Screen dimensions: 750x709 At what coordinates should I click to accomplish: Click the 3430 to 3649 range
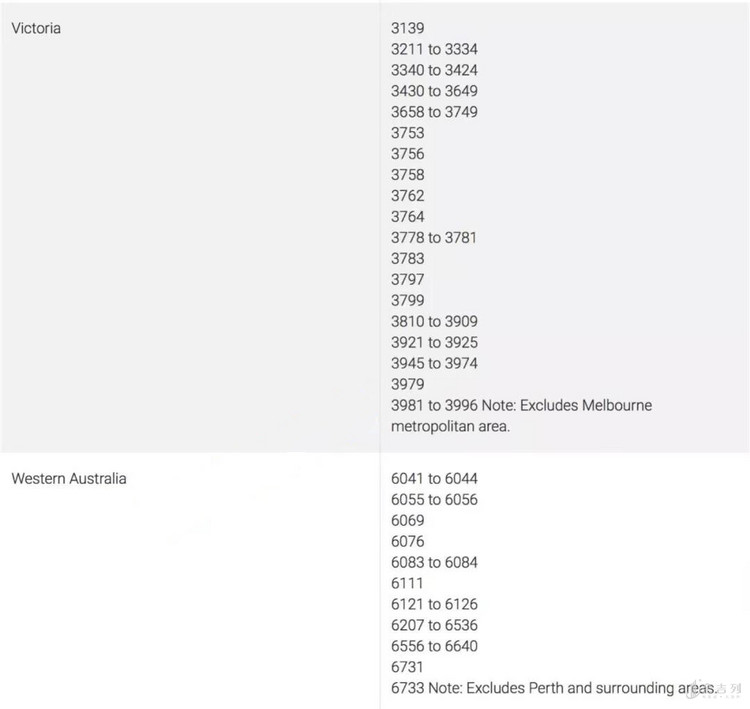(434, 91)
